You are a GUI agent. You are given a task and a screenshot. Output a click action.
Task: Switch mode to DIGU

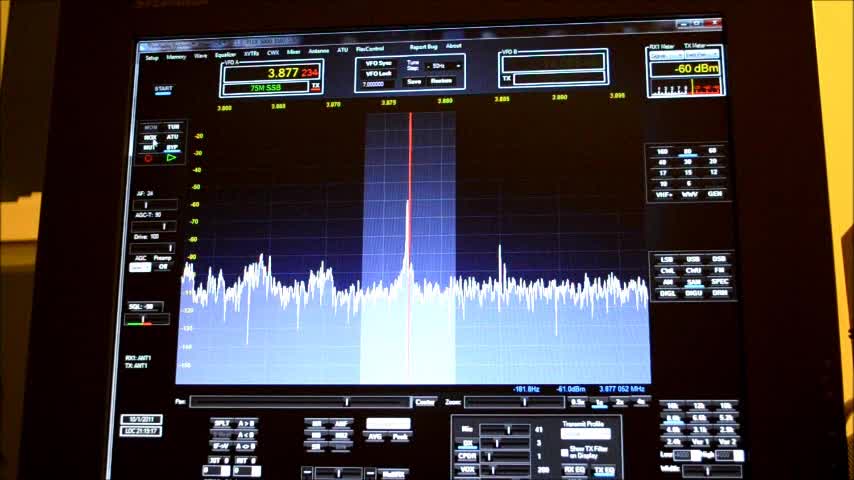coord(693,293)
